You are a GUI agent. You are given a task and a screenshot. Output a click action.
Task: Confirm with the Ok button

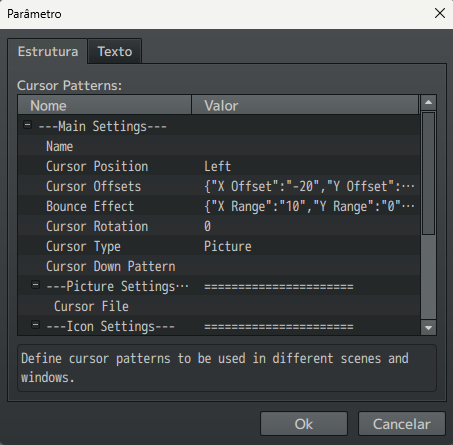click(304, 424)
